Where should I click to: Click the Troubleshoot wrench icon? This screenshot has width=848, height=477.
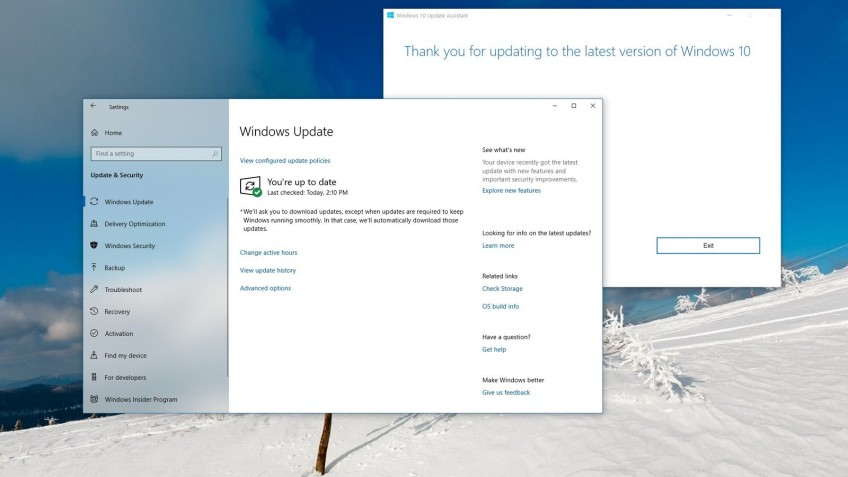[94, 289]
